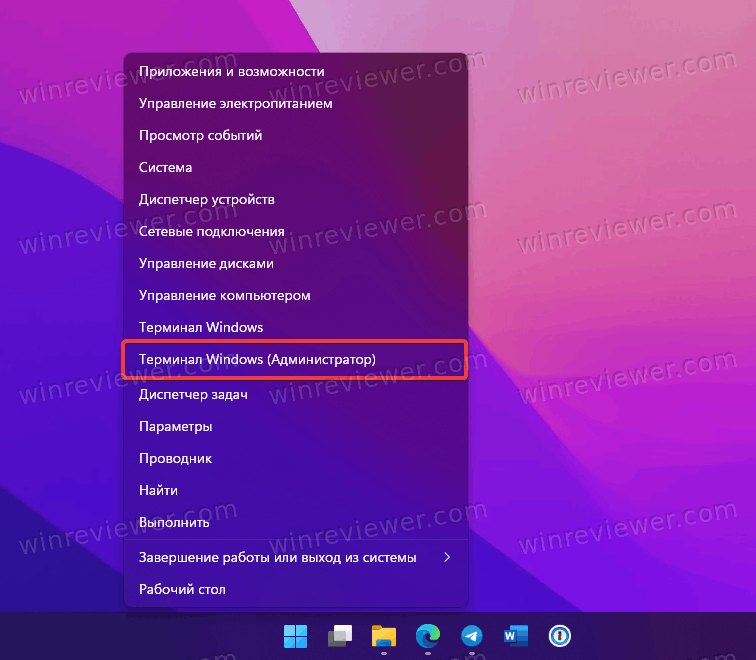Open "Управление дисками"
Image resolution: width=756 pixels, height=660 pixels.
(x=296, y=263)
